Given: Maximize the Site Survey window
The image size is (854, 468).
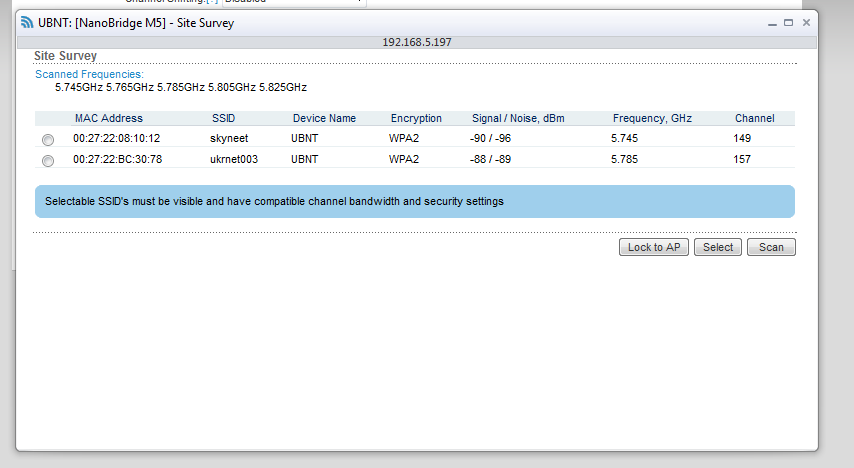Looking at the screenshot, I should 788,22.
